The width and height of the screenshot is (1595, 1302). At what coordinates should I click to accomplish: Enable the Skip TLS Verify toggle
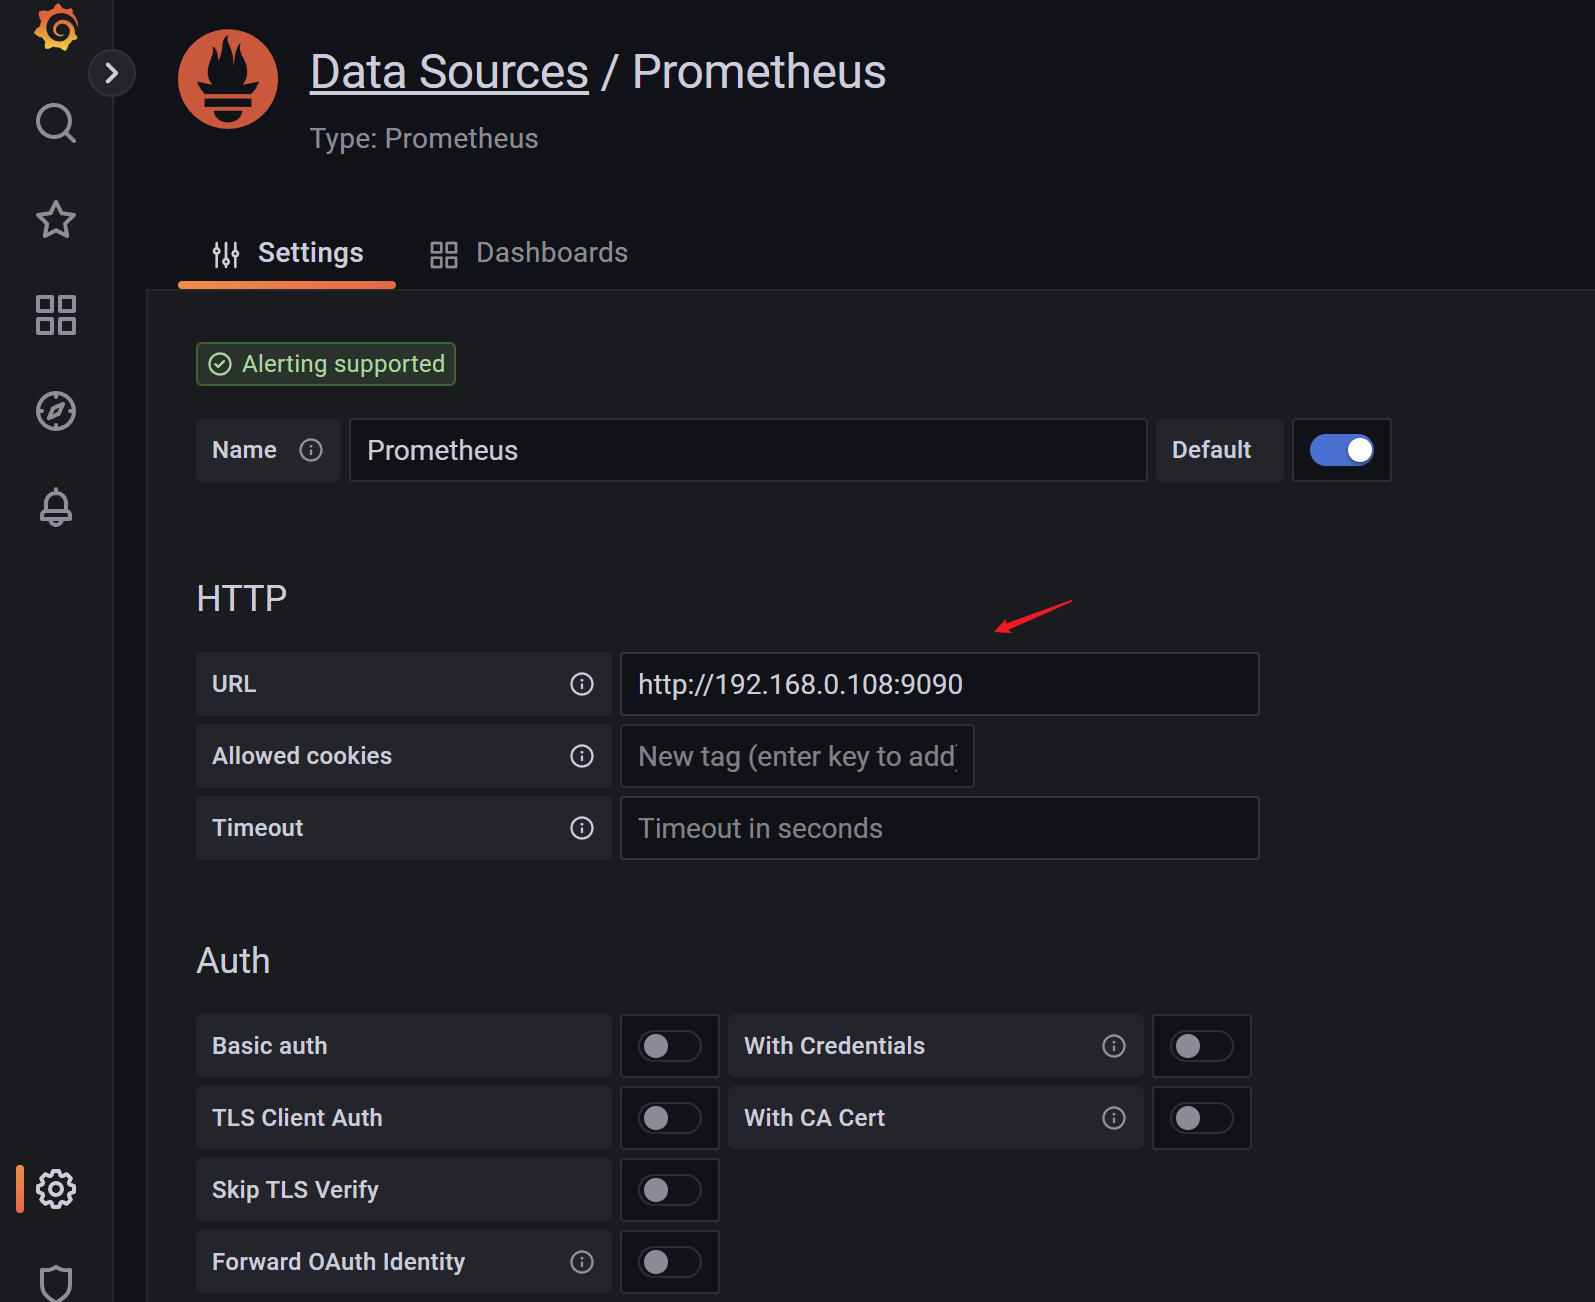[x=670, y=1190]
